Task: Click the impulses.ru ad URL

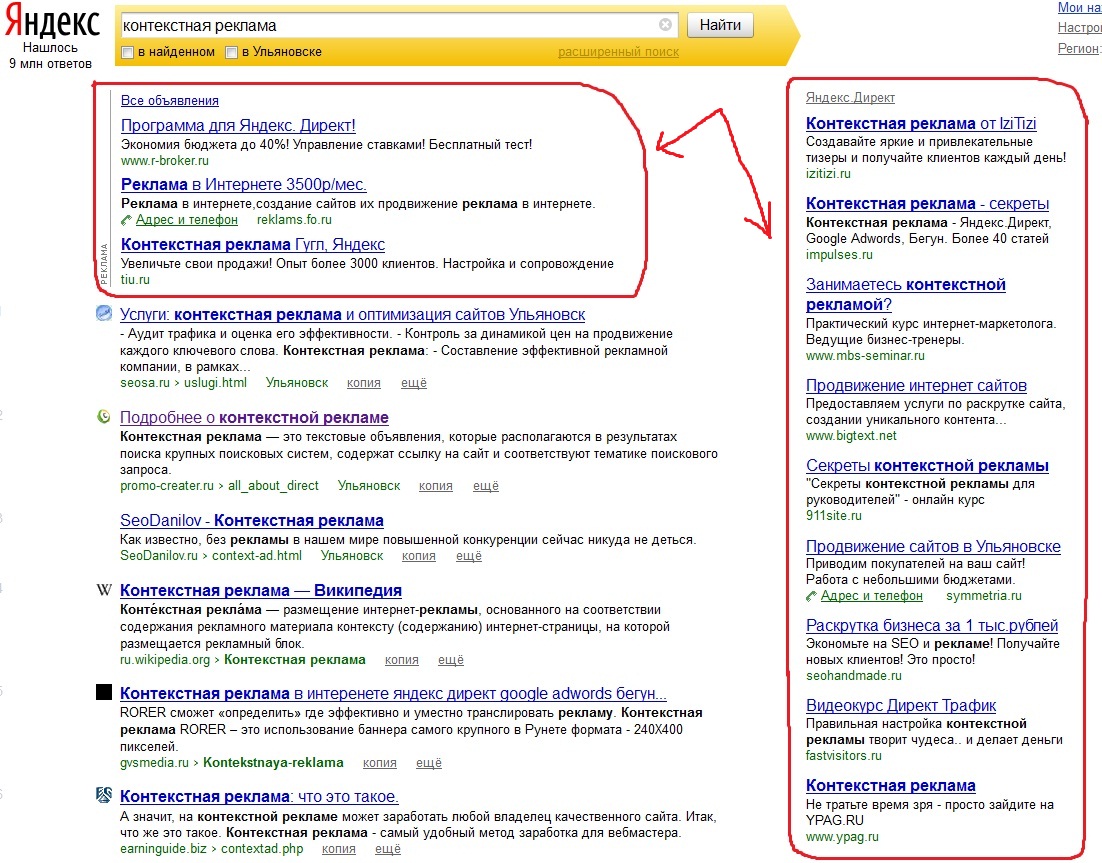Action: coord(839,254)
